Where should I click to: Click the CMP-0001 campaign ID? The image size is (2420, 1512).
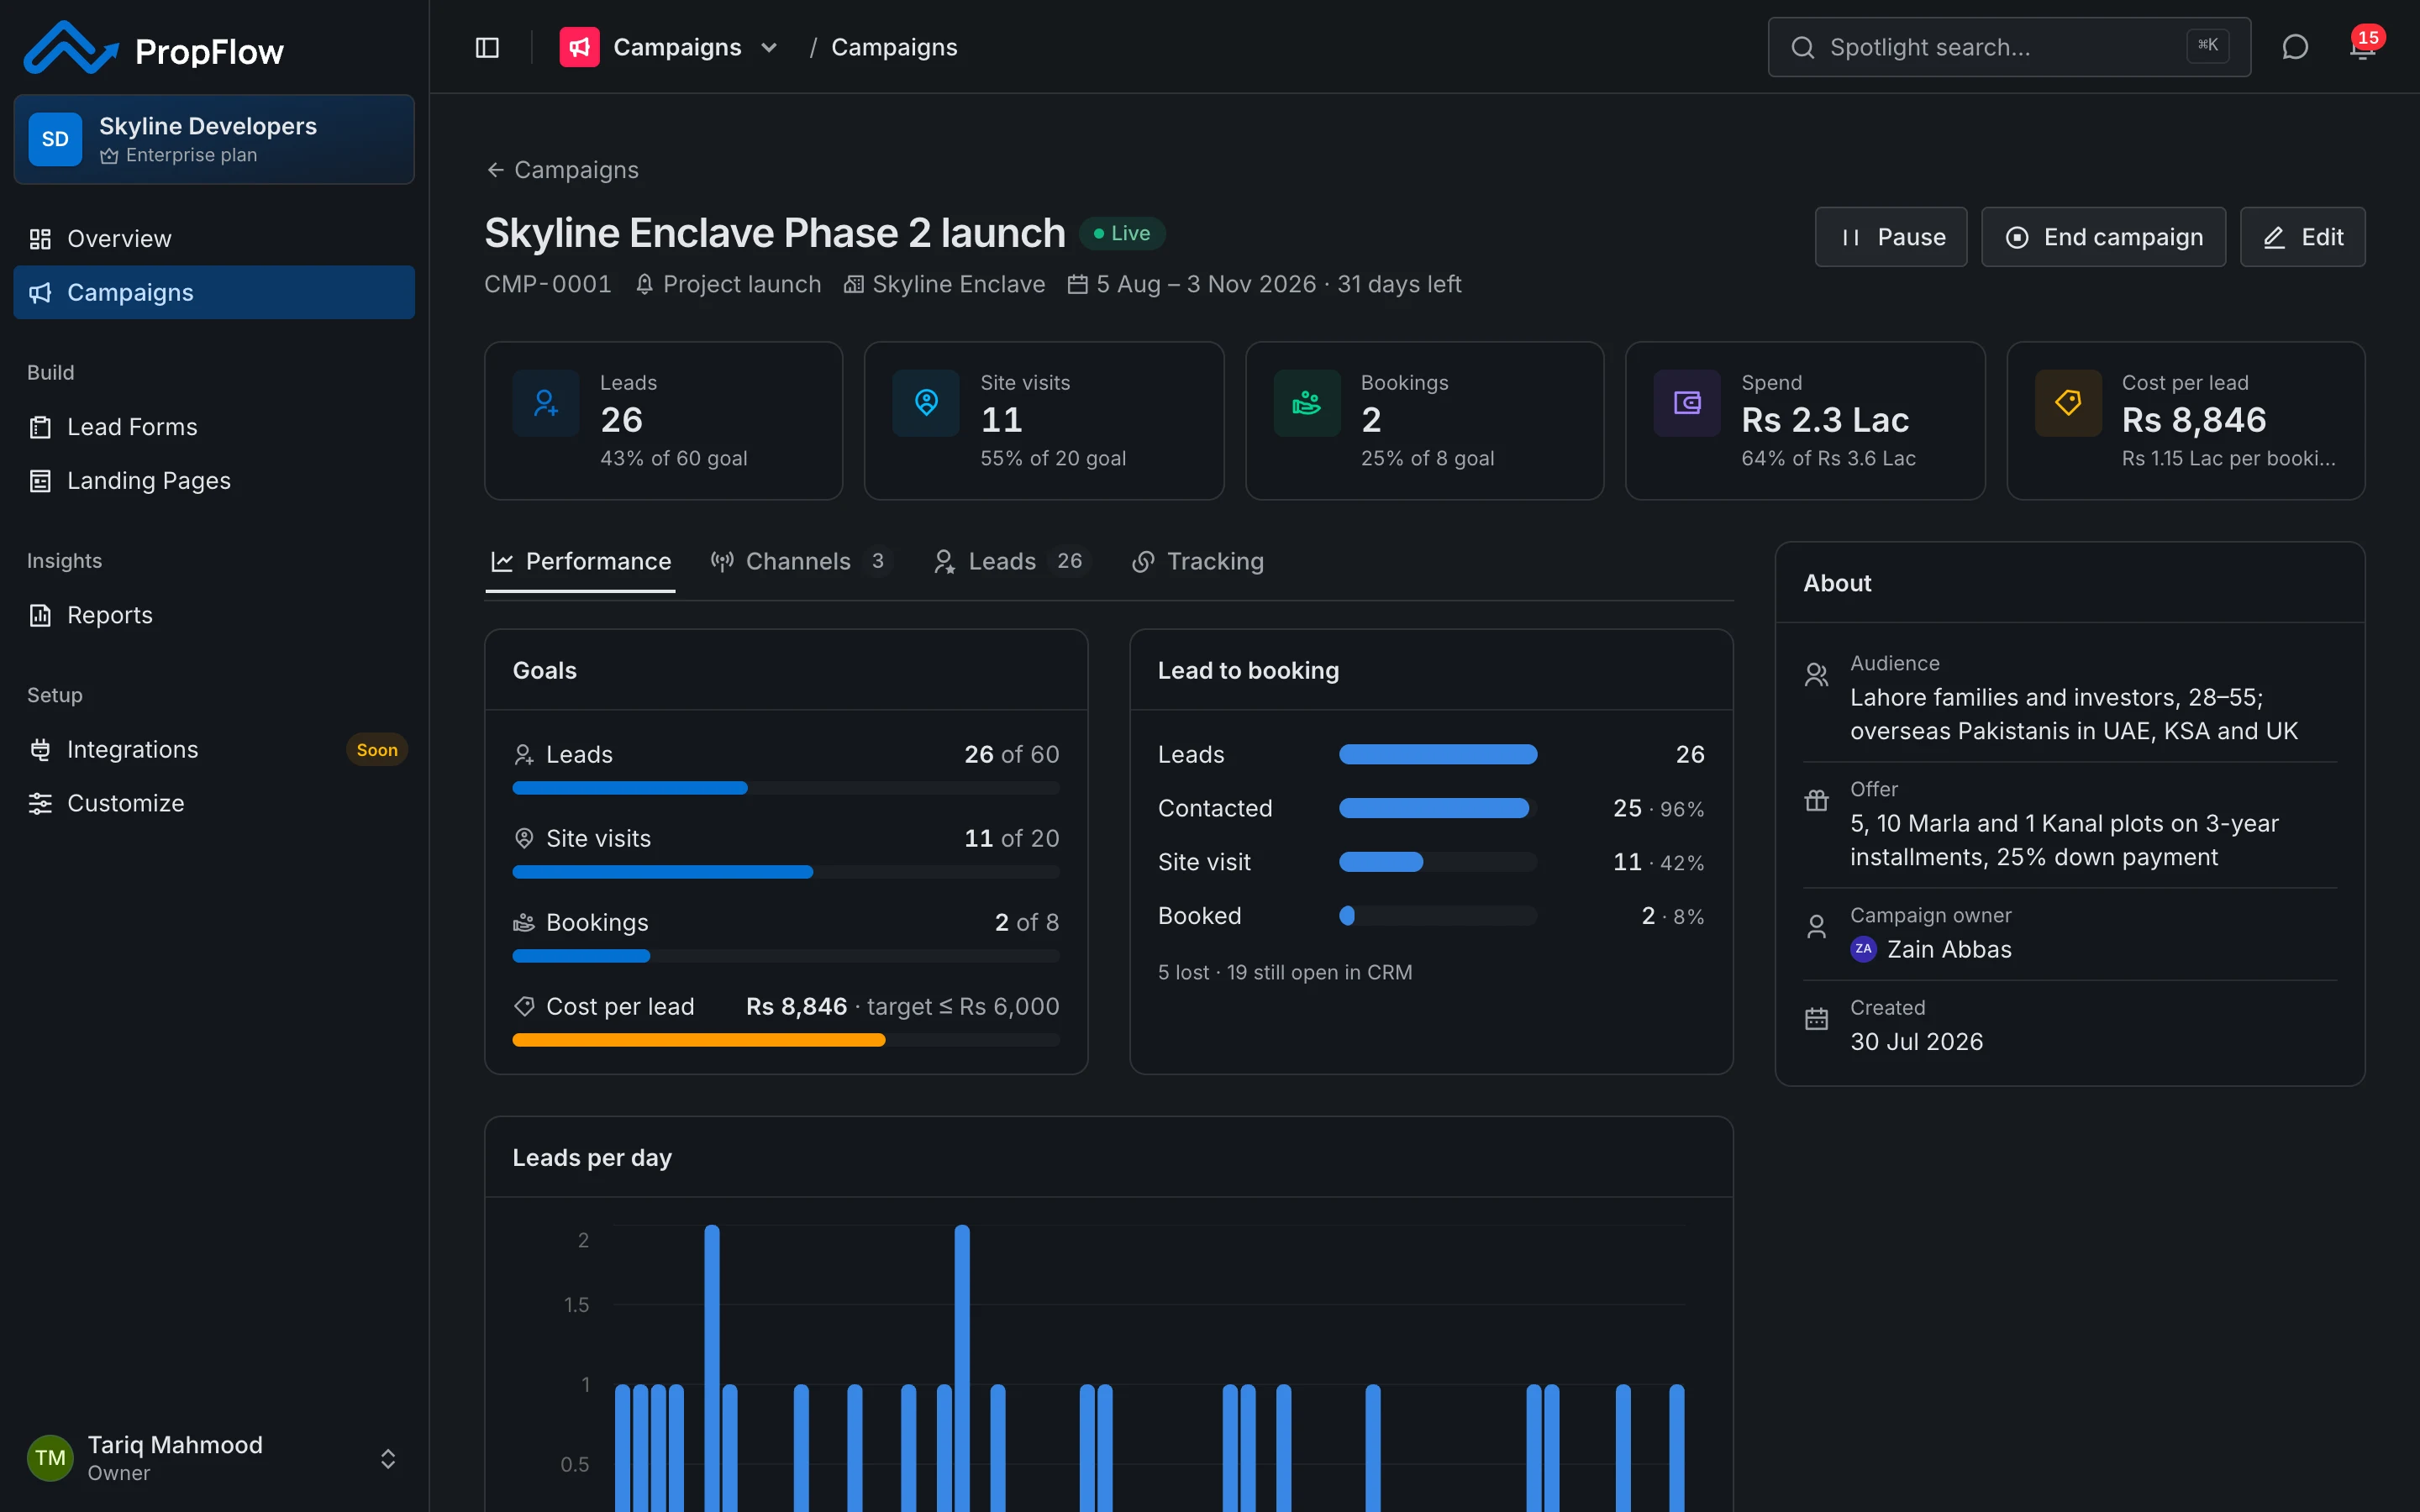[x=548, y=285]
